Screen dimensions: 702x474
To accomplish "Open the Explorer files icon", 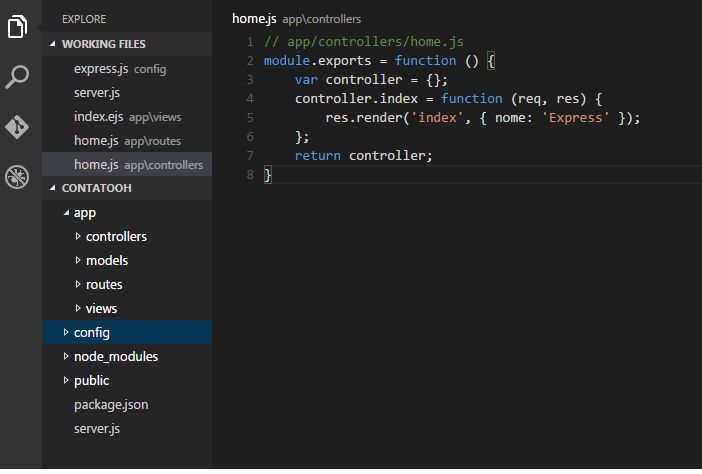I will pos(17,26).
